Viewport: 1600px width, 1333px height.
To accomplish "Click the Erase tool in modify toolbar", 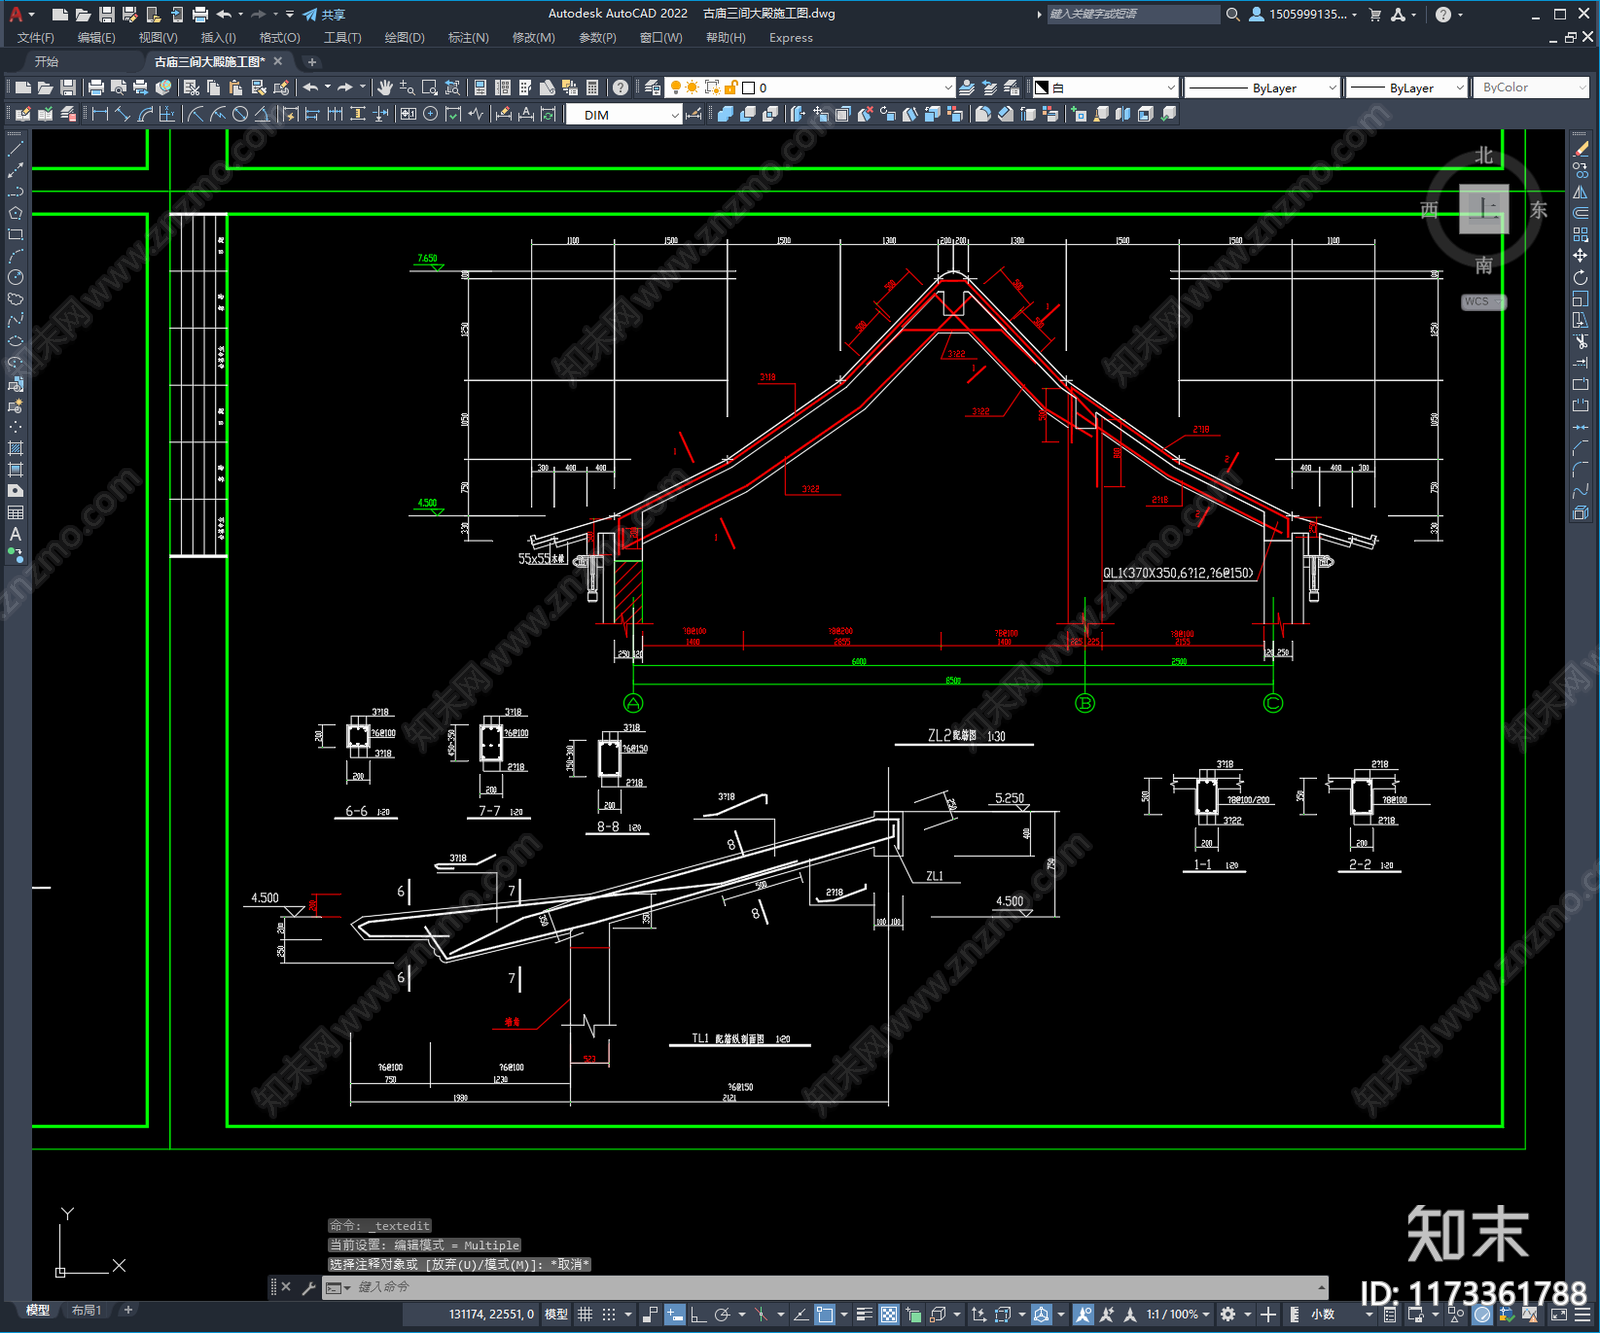I will pos(1580,149).
